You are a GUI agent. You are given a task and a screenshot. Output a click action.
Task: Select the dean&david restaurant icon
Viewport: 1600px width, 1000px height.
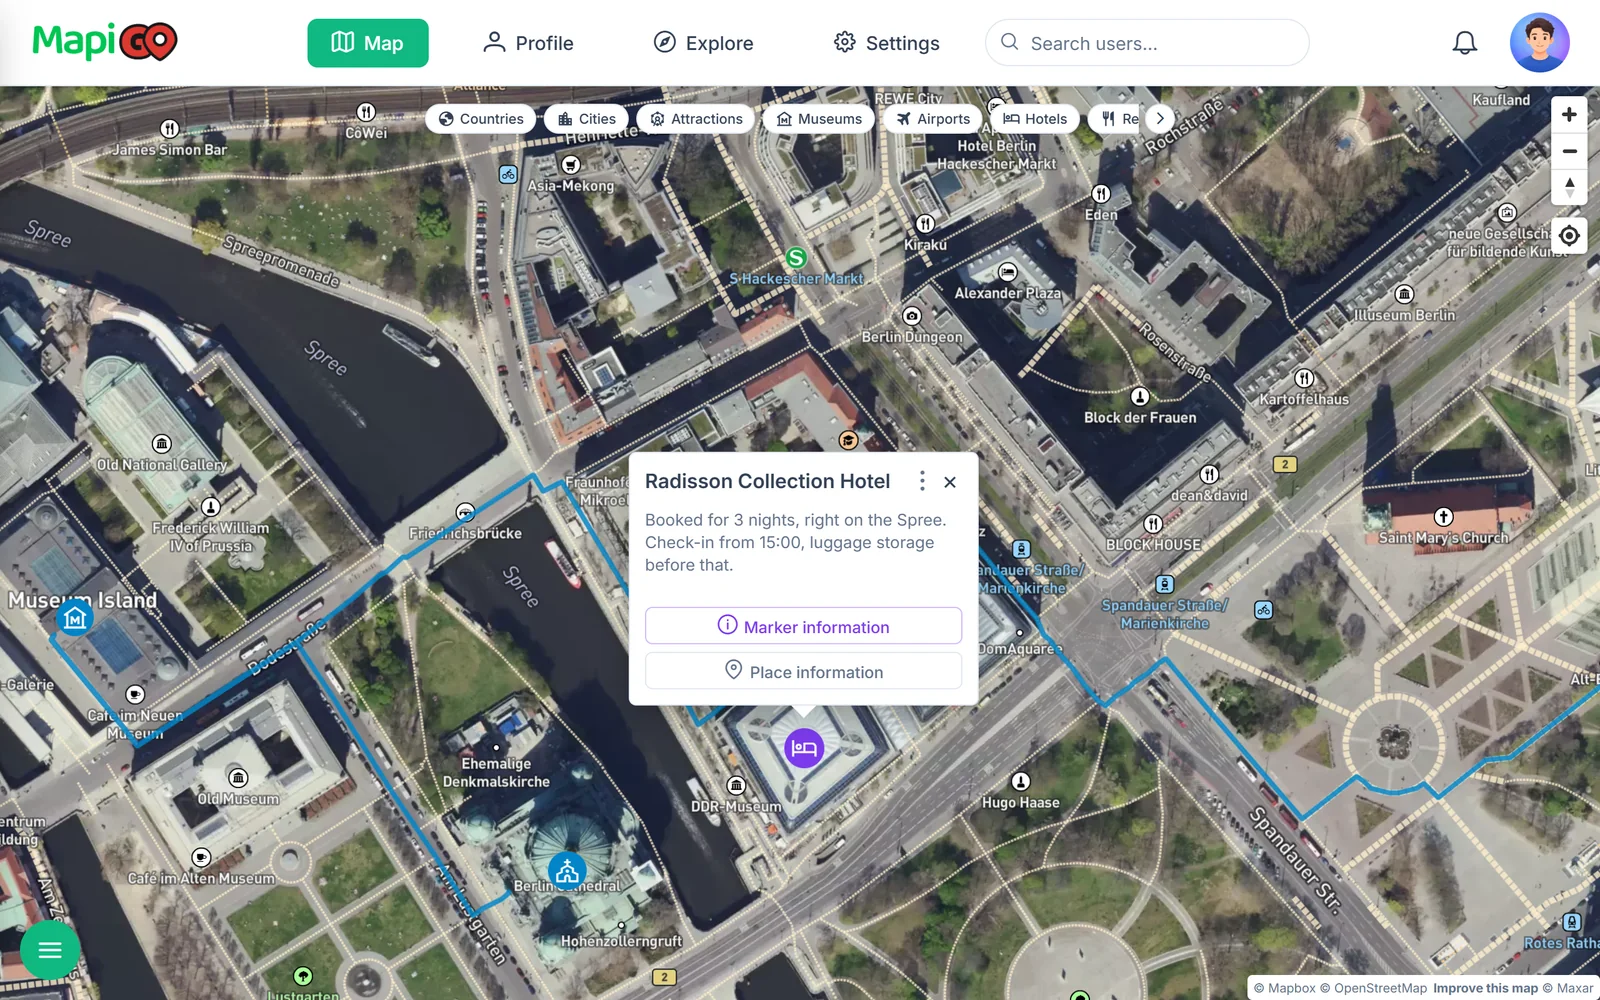1209,474
